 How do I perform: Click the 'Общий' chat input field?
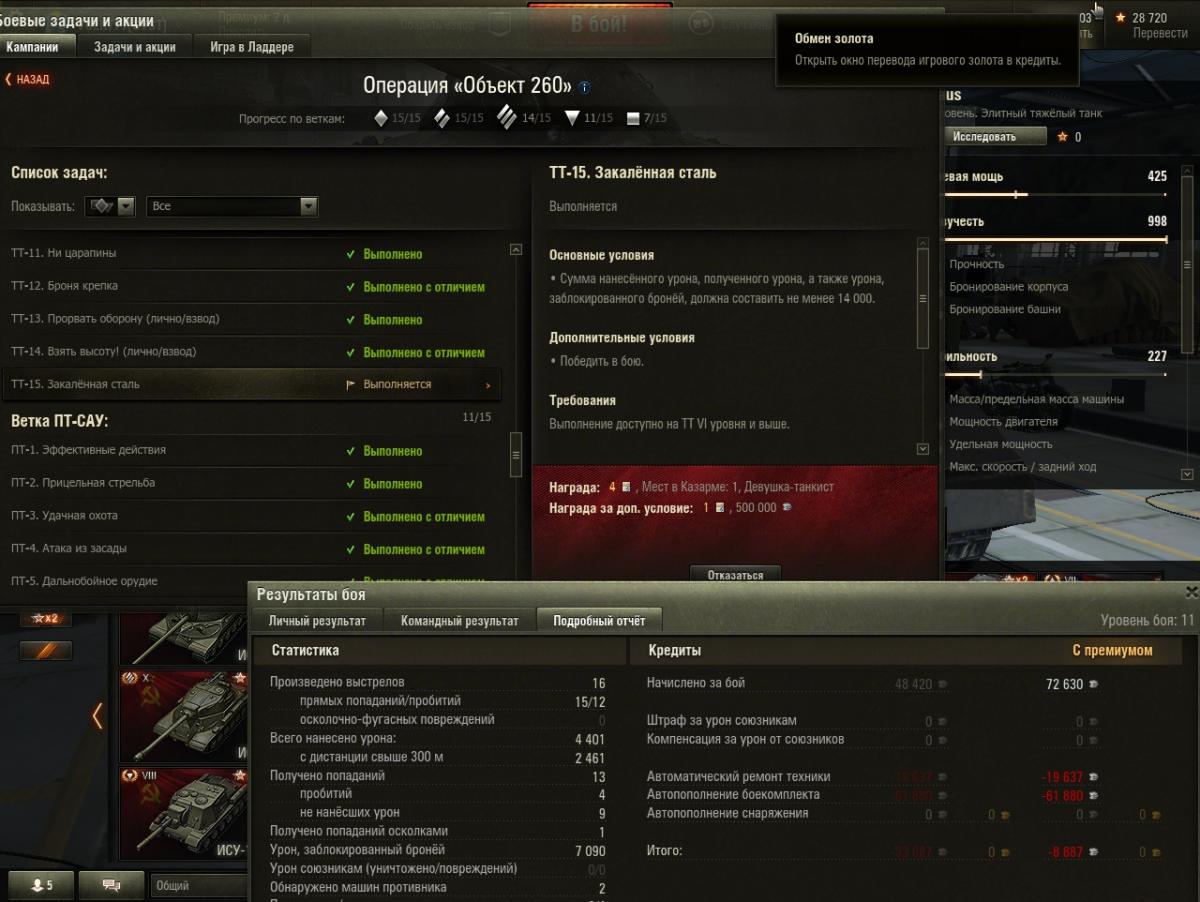click(200, 885)
